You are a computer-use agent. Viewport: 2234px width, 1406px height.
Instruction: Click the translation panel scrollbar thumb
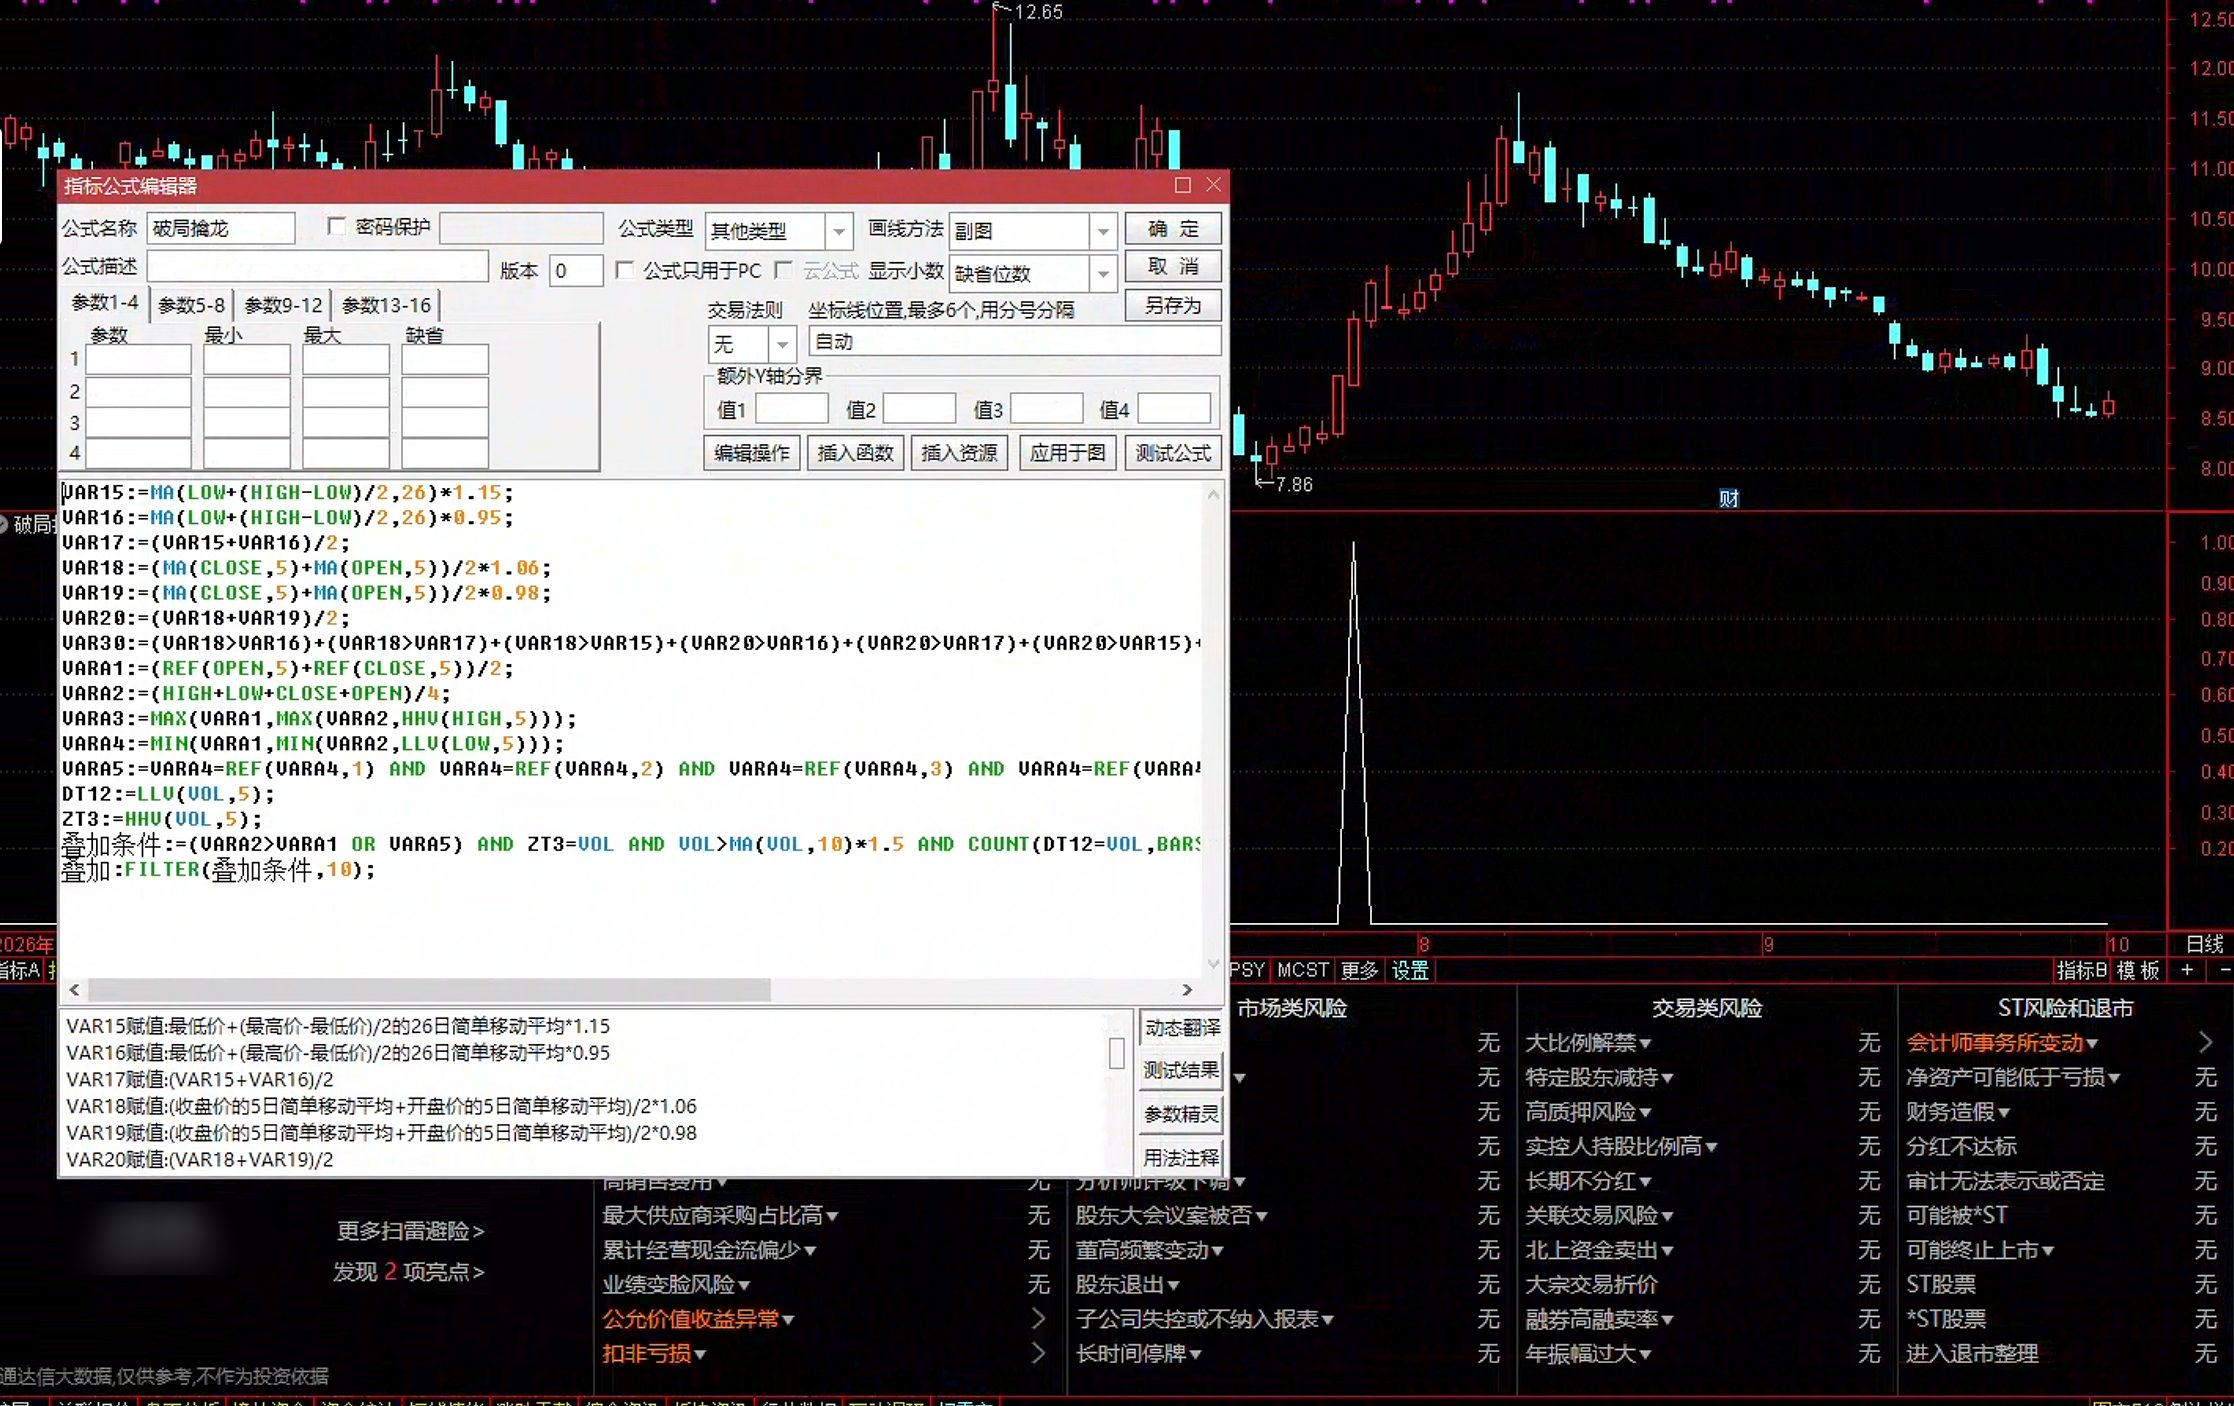pyautogui.click(x=1116, y=1053)
